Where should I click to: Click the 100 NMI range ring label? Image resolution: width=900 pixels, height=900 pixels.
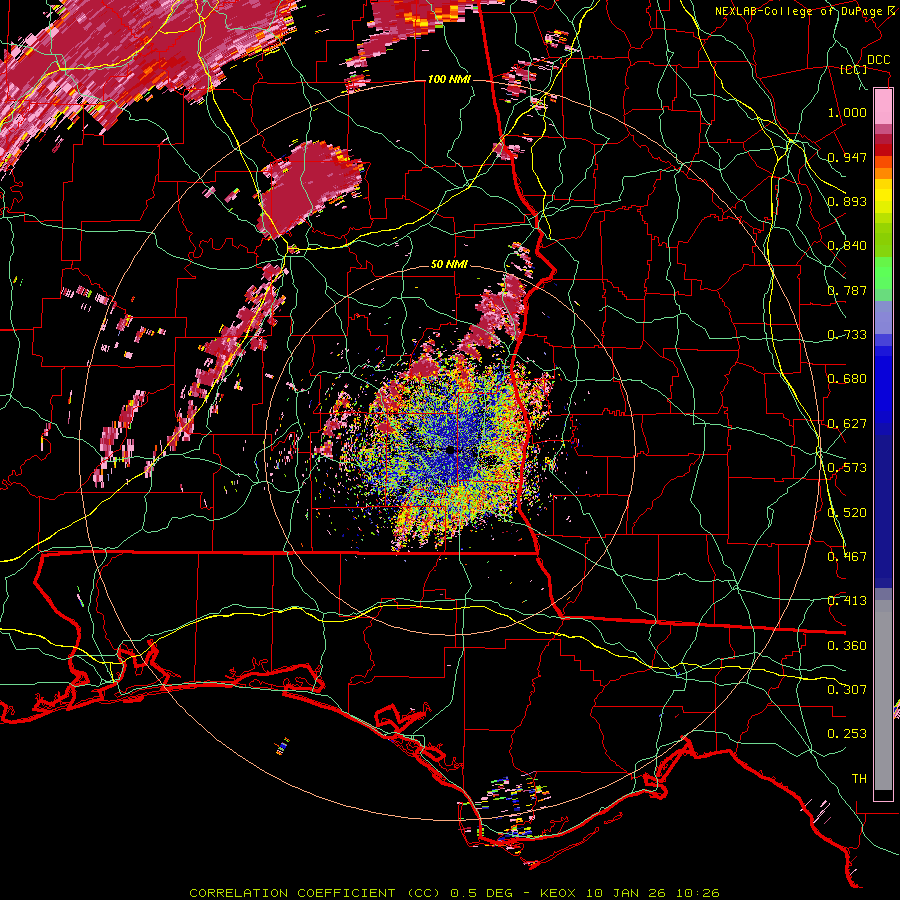tap(449, 79)
